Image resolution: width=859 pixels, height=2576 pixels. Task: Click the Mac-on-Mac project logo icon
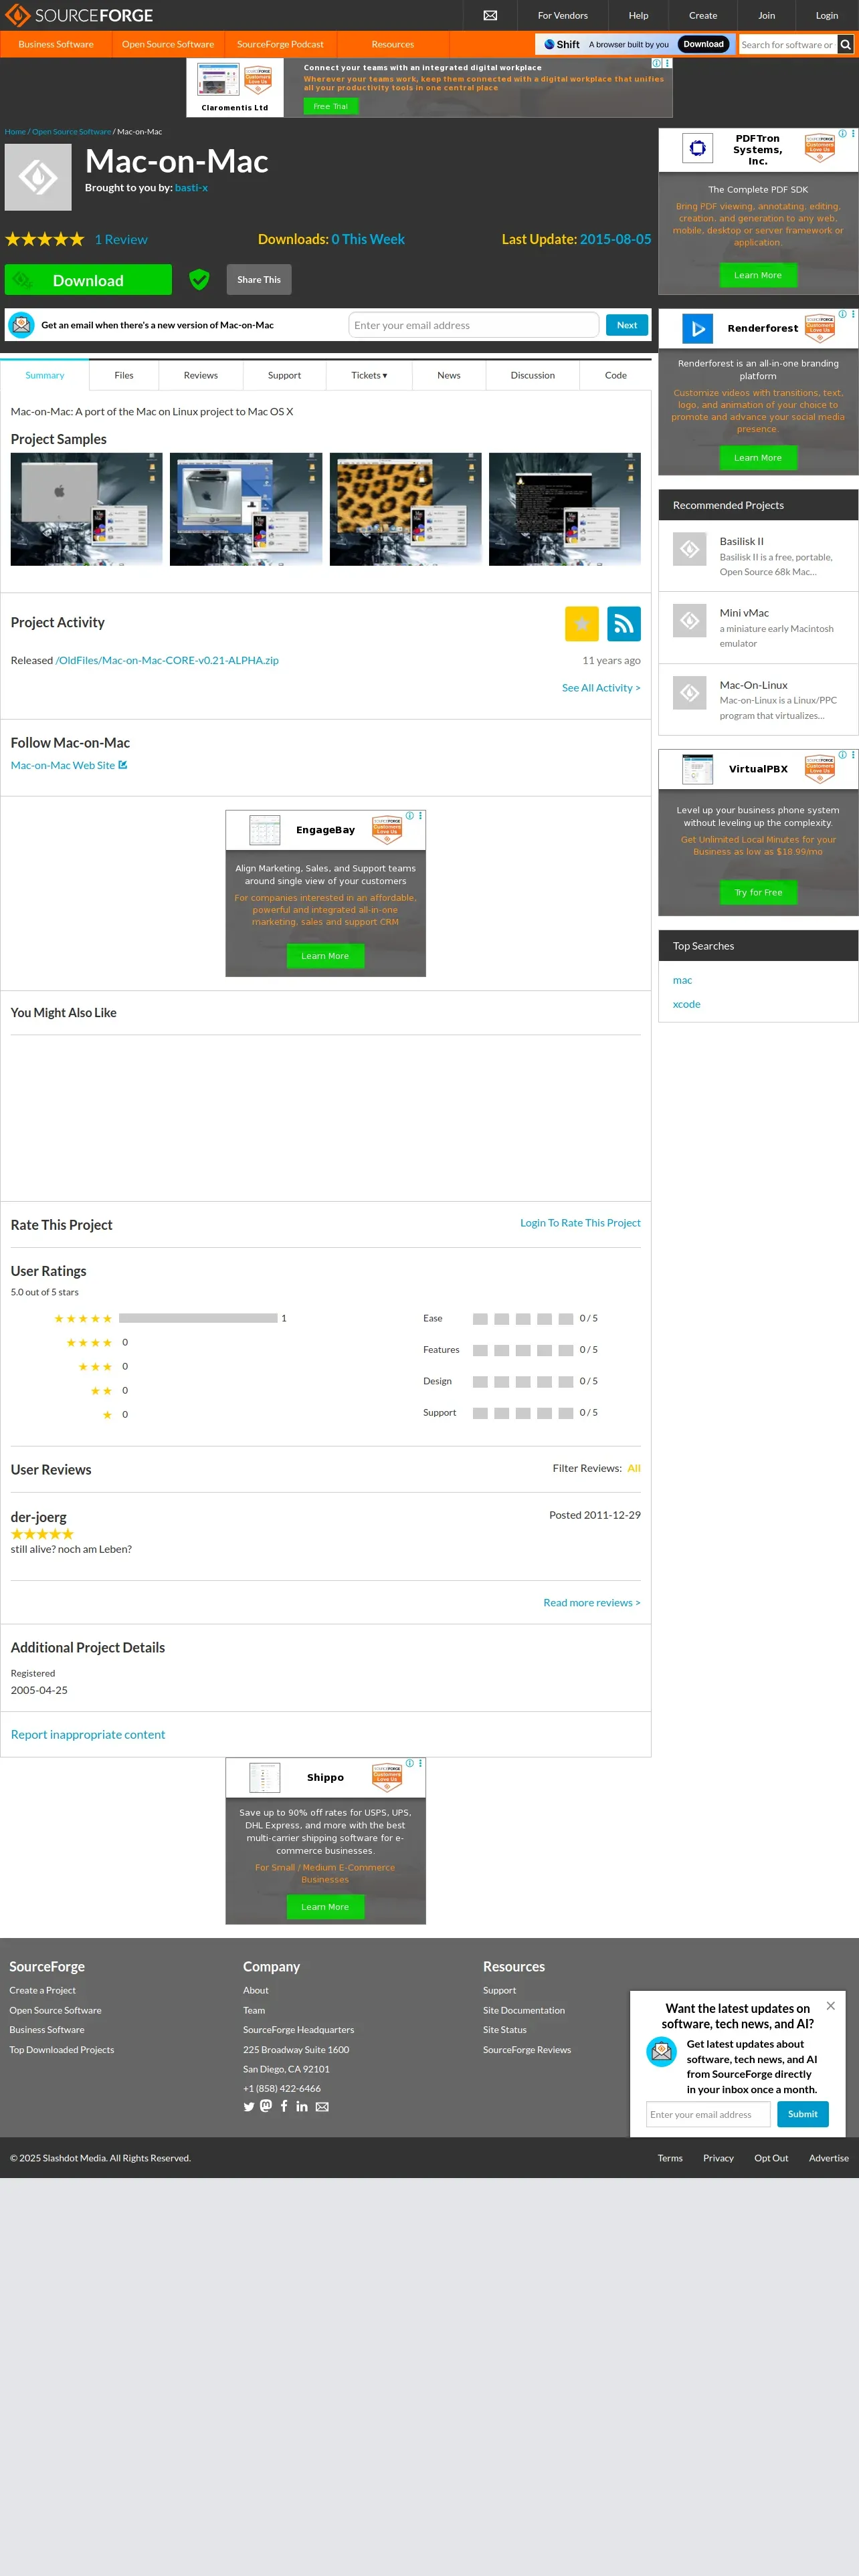pyautogui.click(x=38, y=177)
